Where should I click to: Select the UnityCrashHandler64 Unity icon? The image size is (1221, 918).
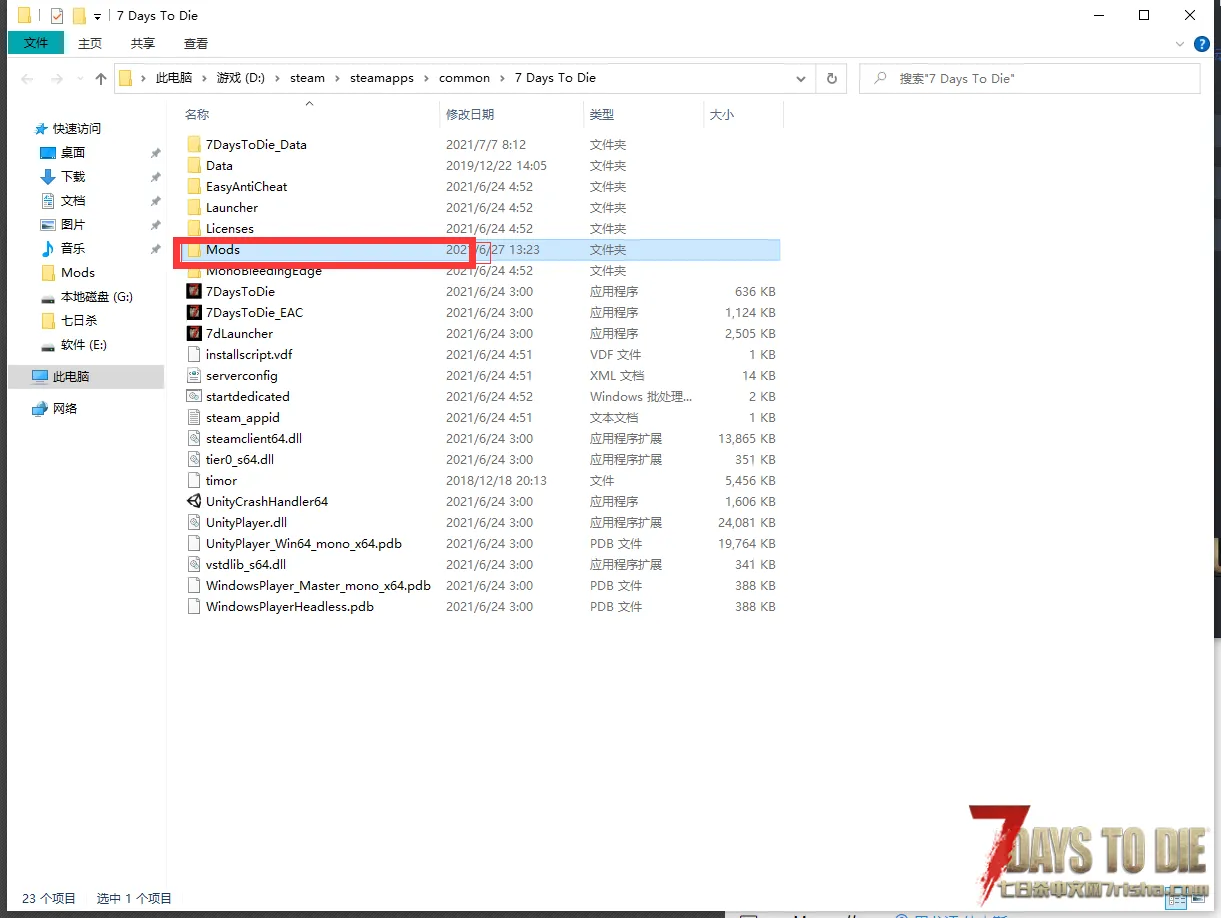tap(194, 502)
